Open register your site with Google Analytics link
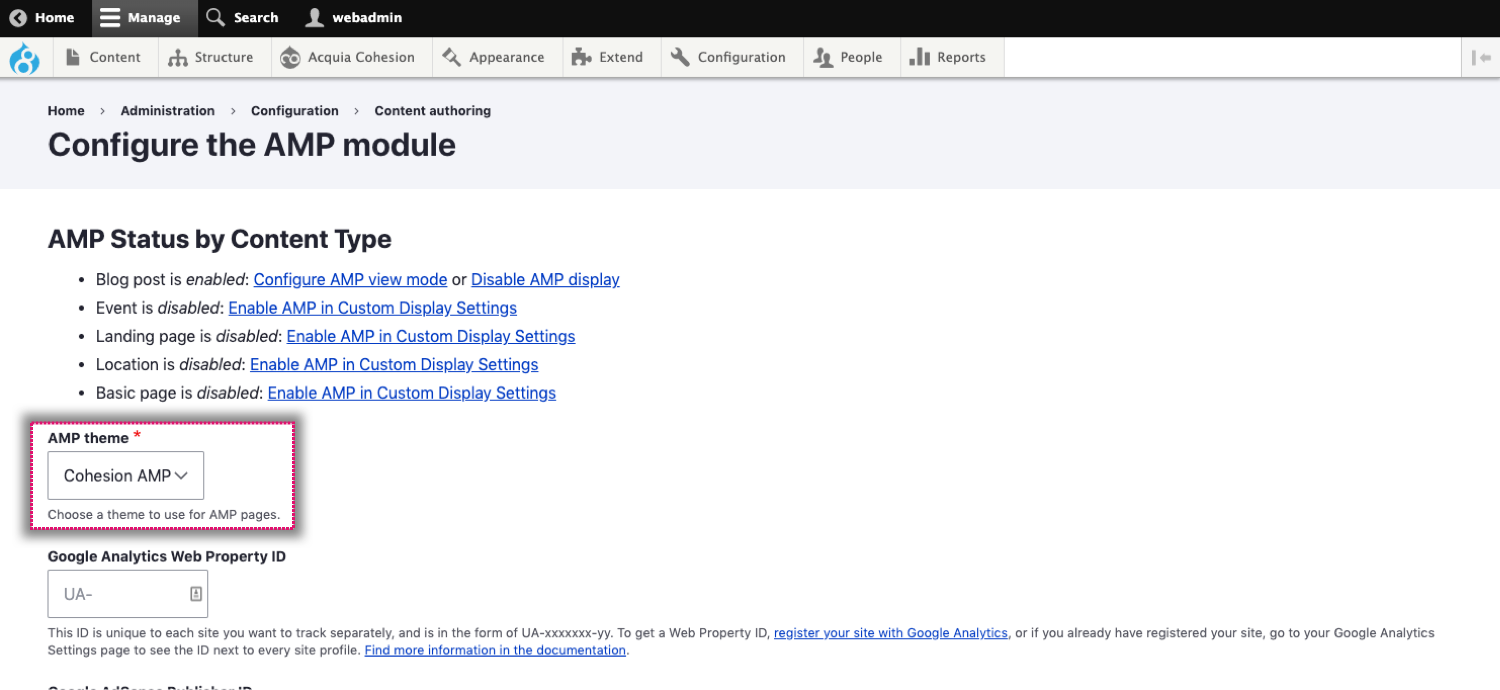1500x690 pixels. 891,633
